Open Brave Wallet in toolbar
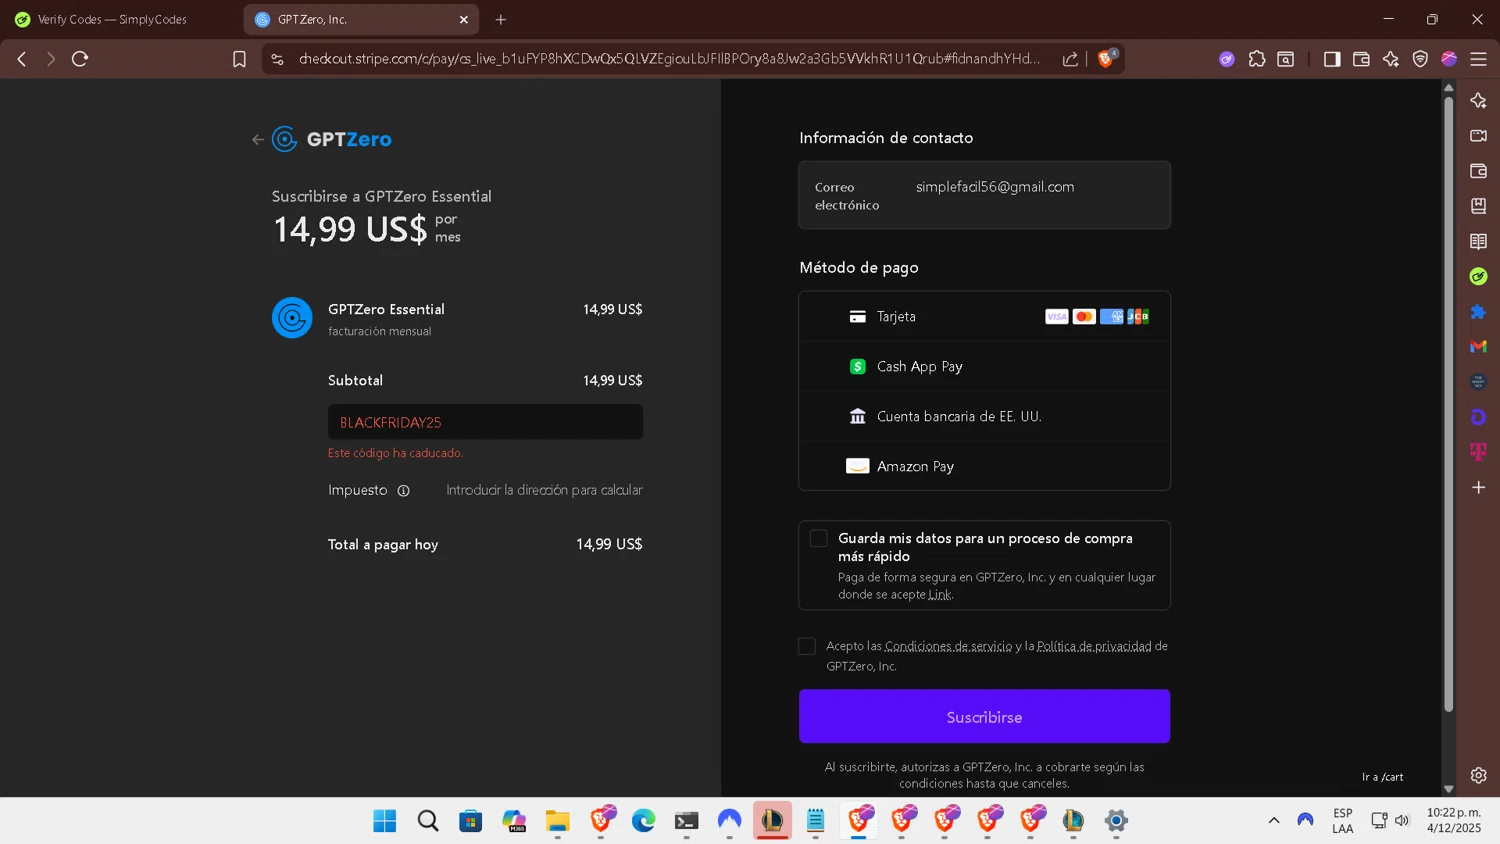This screenshot has height=844, width=1500. 1361,59
